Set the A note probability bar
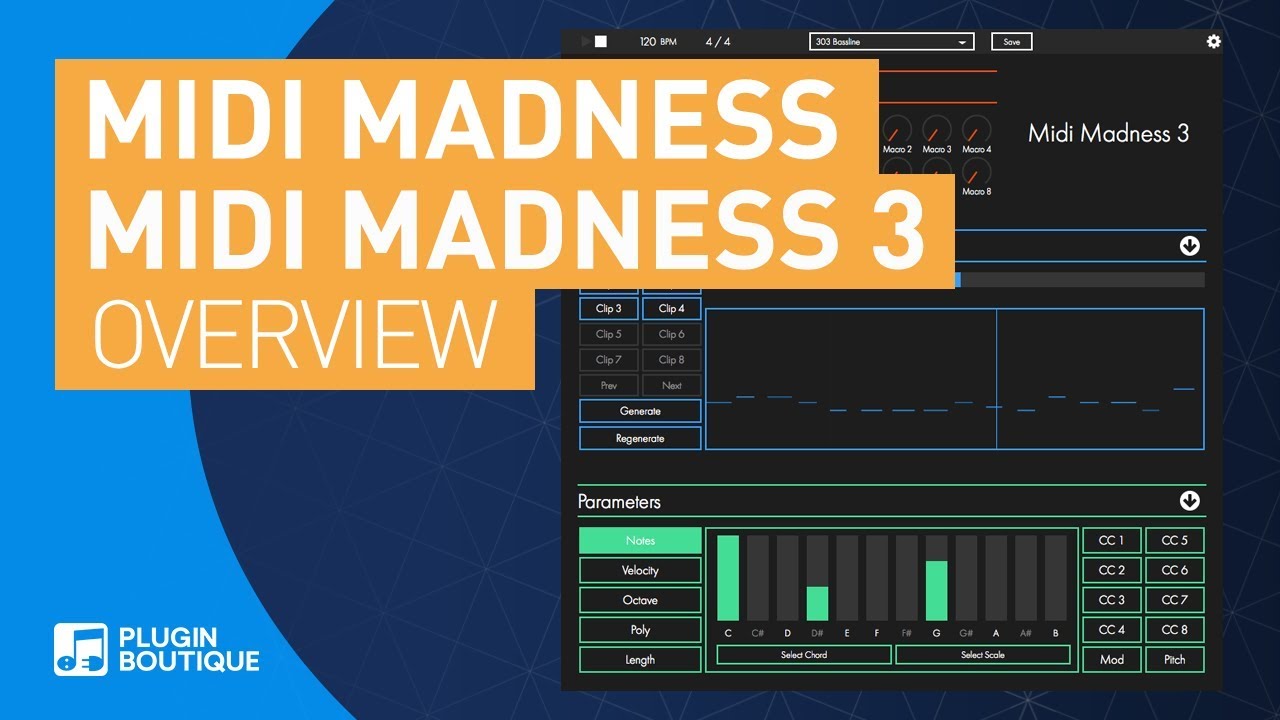The height and width of the screenshot is (720, 1280). (996, 578)
